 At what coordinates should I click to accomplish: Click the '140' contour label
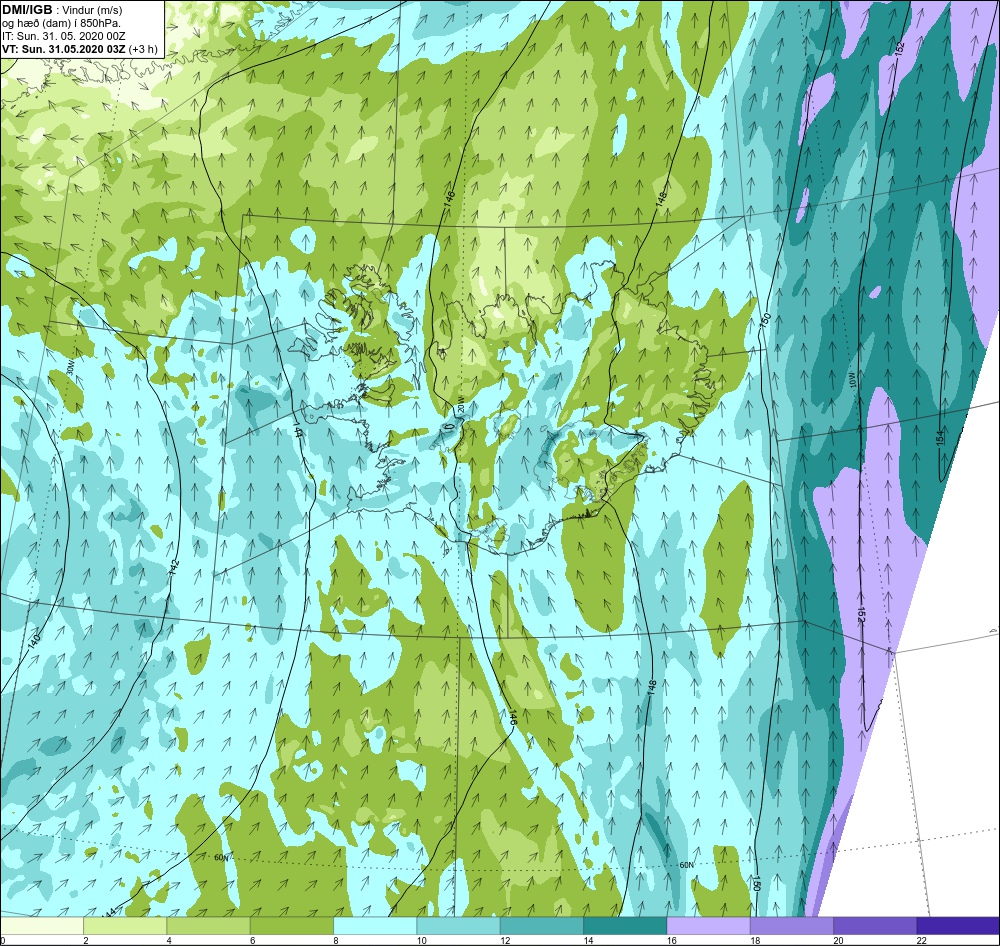[x=34, y=640]
